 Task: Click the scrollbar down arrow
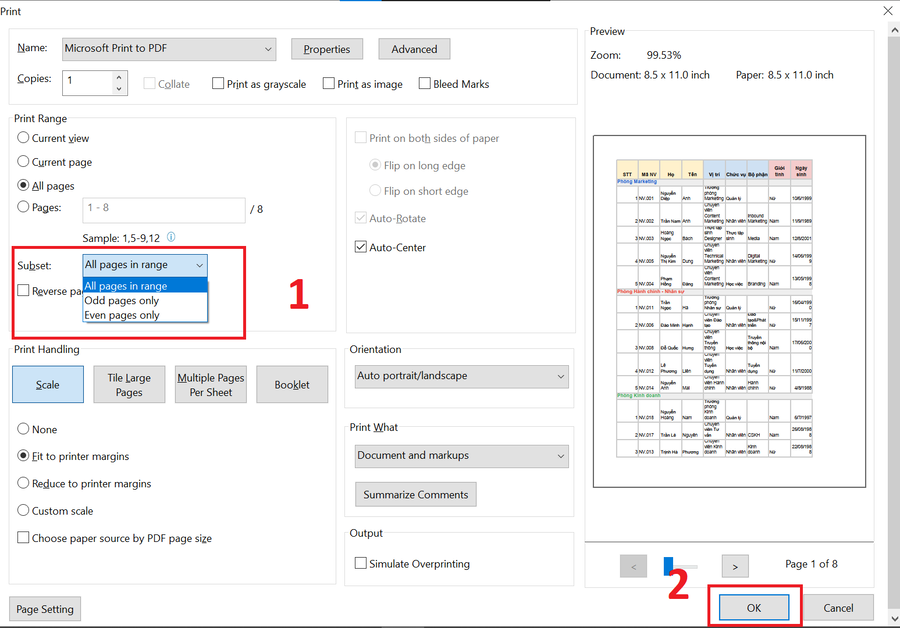[894, 619]
